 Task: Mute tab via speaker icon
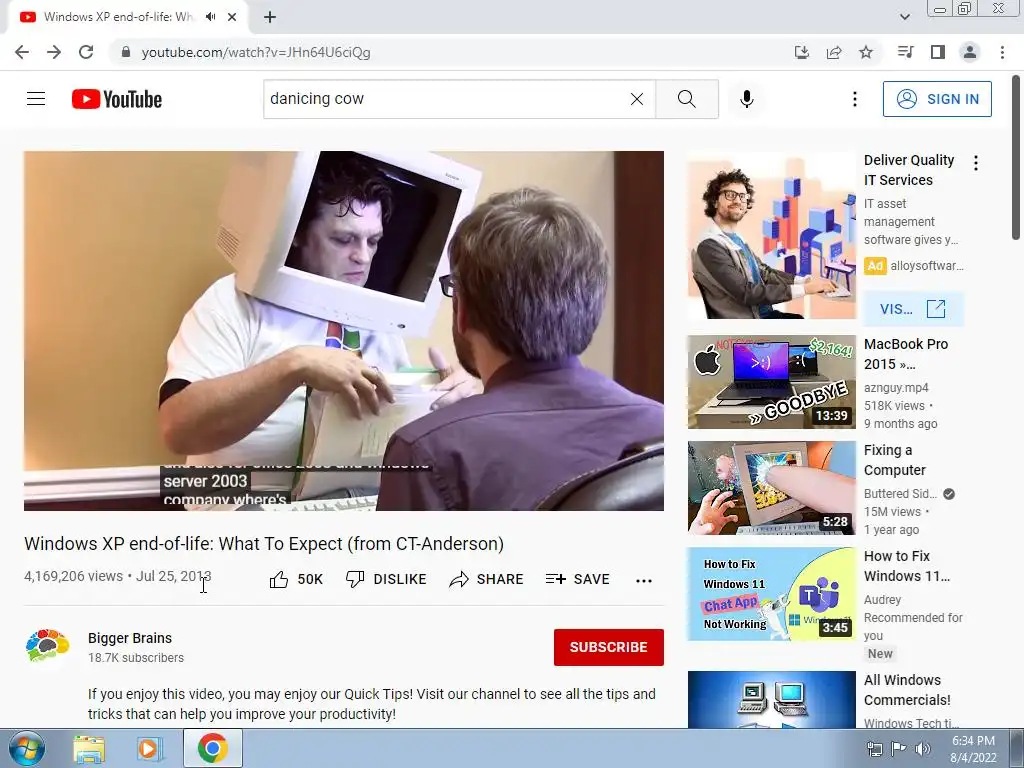tap(210, 17)
